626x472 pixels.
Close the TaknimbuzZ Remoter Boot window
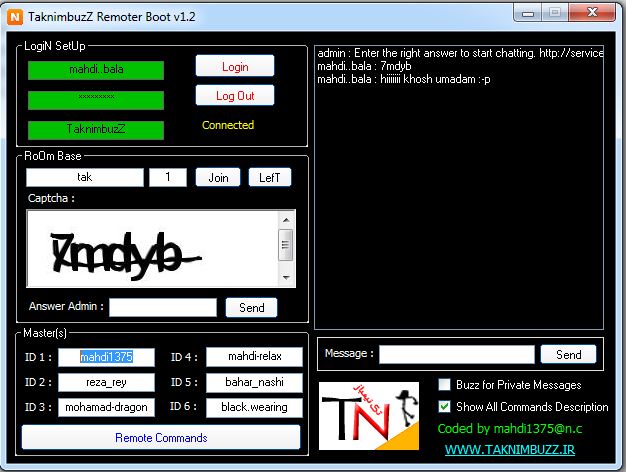click(592, 13)
